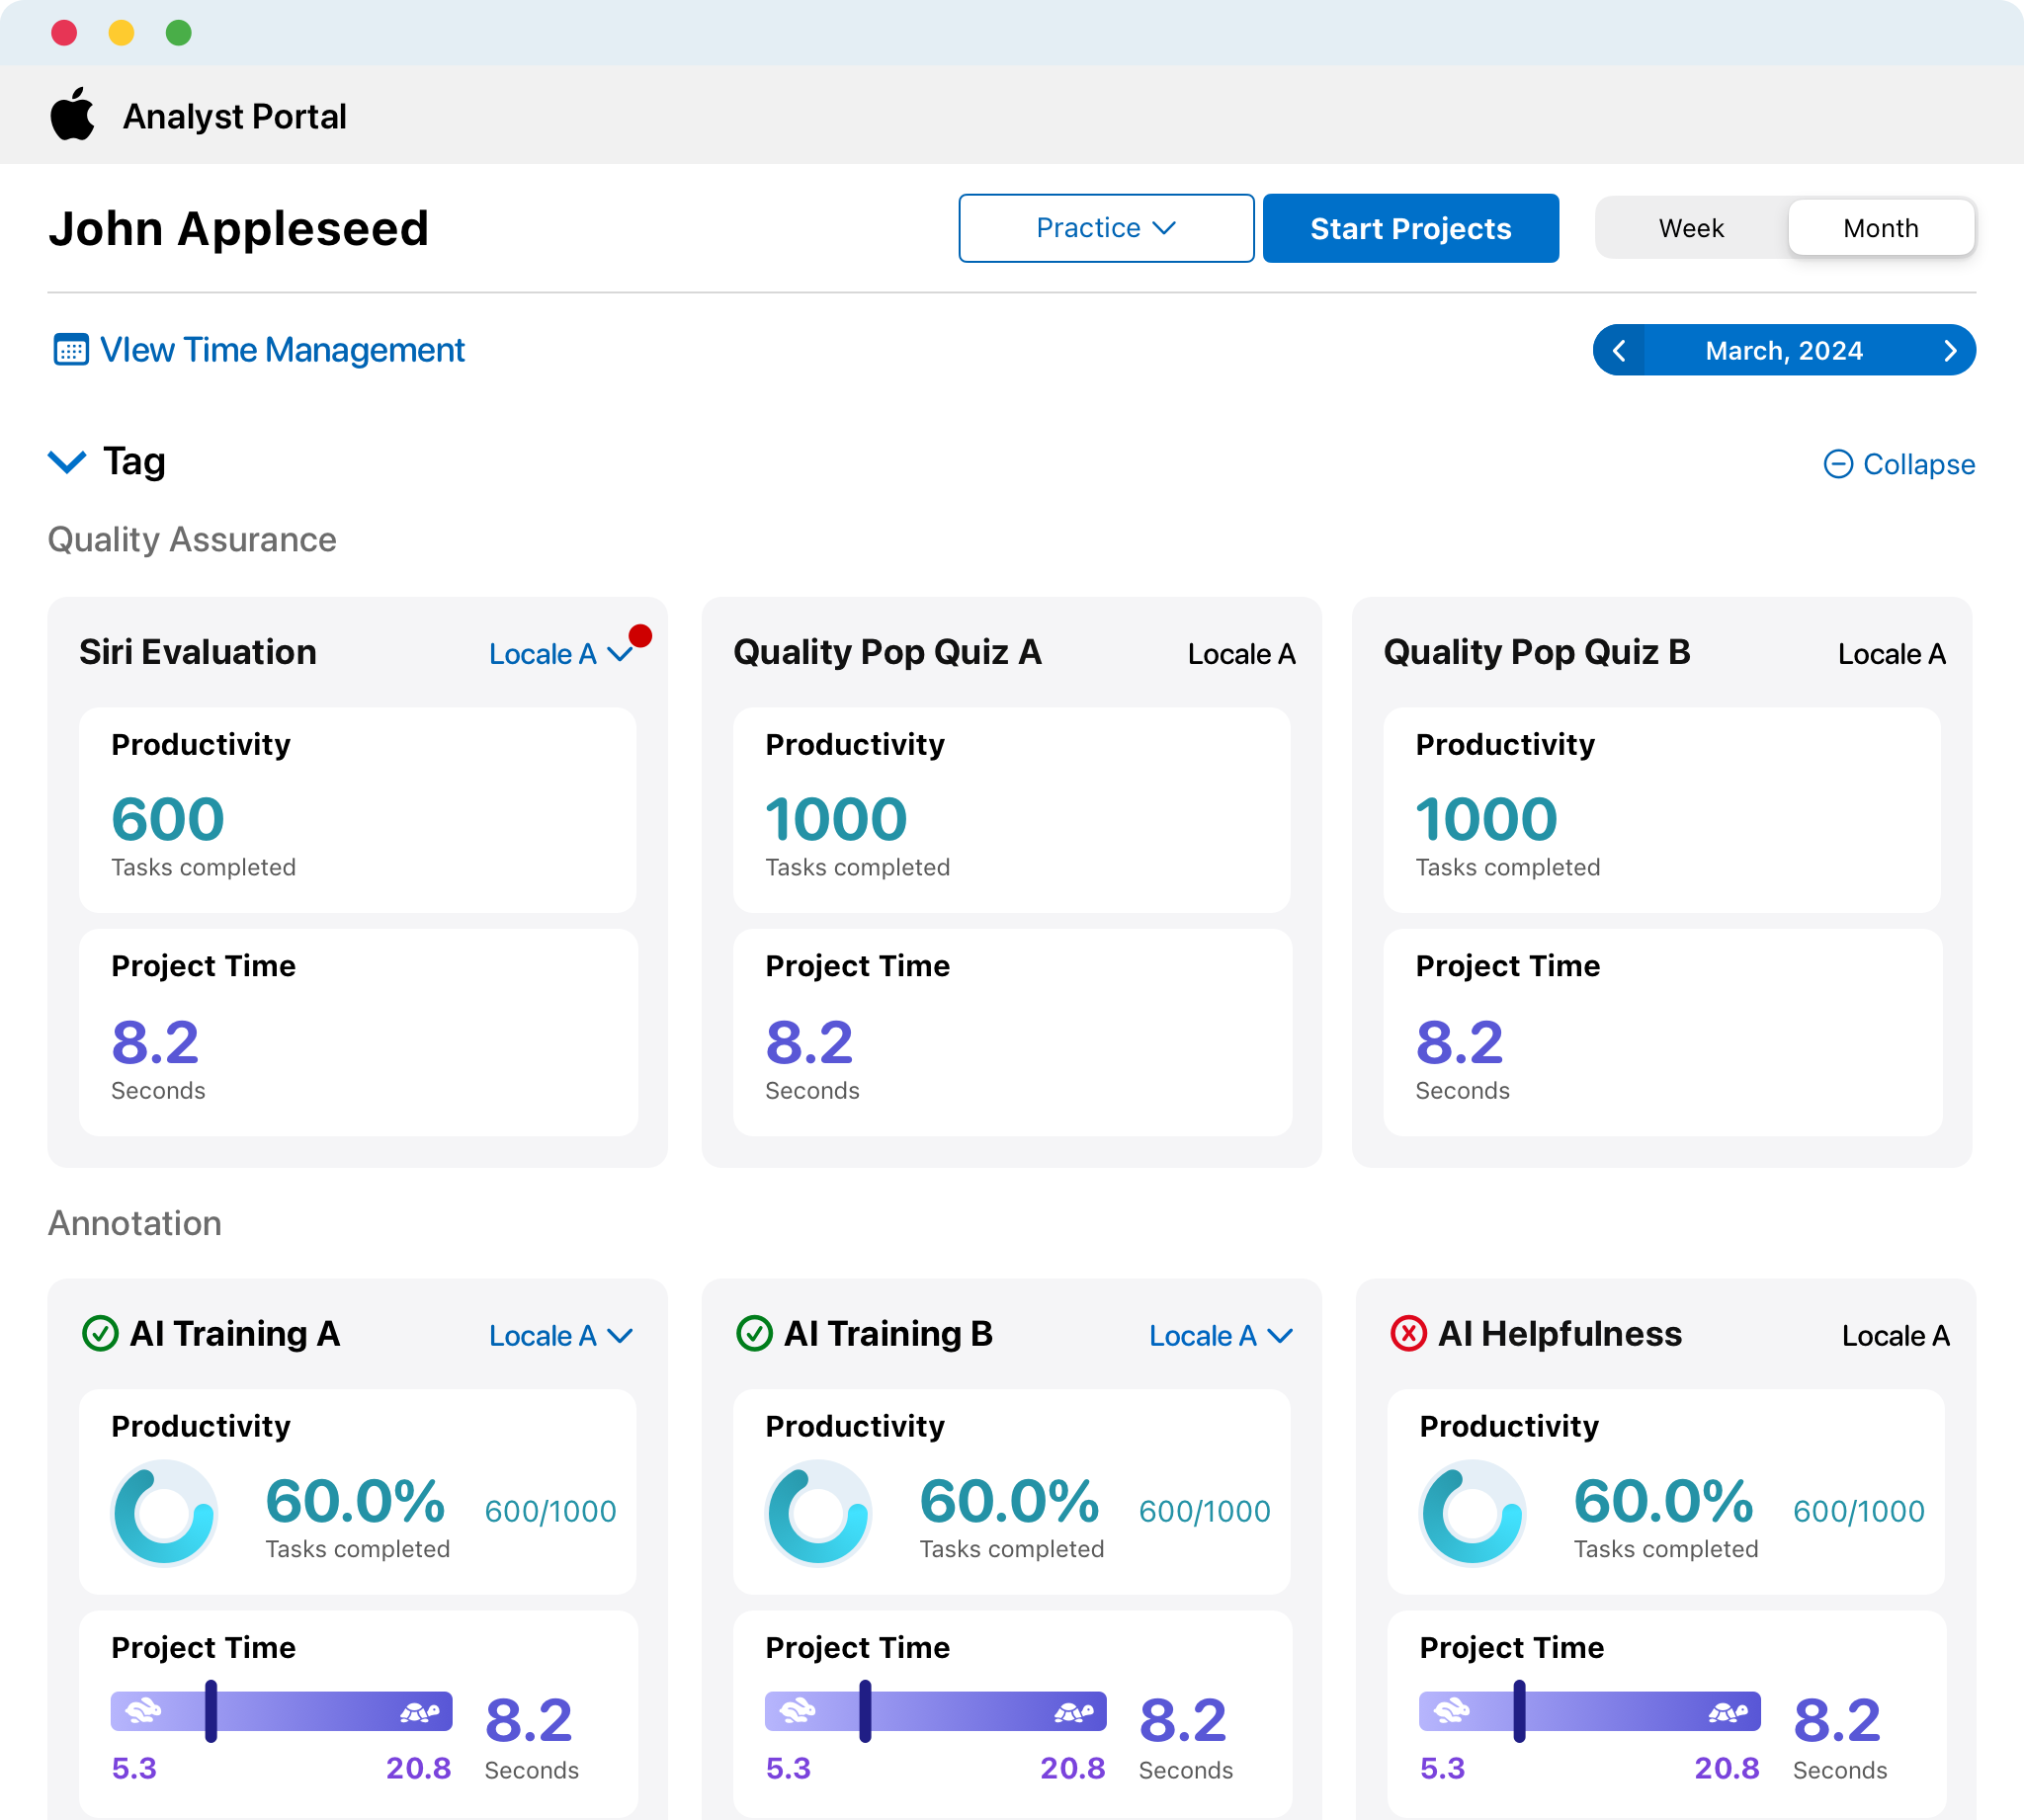Click 5.3 min value in AI Training B
2024x1820 pixels.
tap(788, 1768)
